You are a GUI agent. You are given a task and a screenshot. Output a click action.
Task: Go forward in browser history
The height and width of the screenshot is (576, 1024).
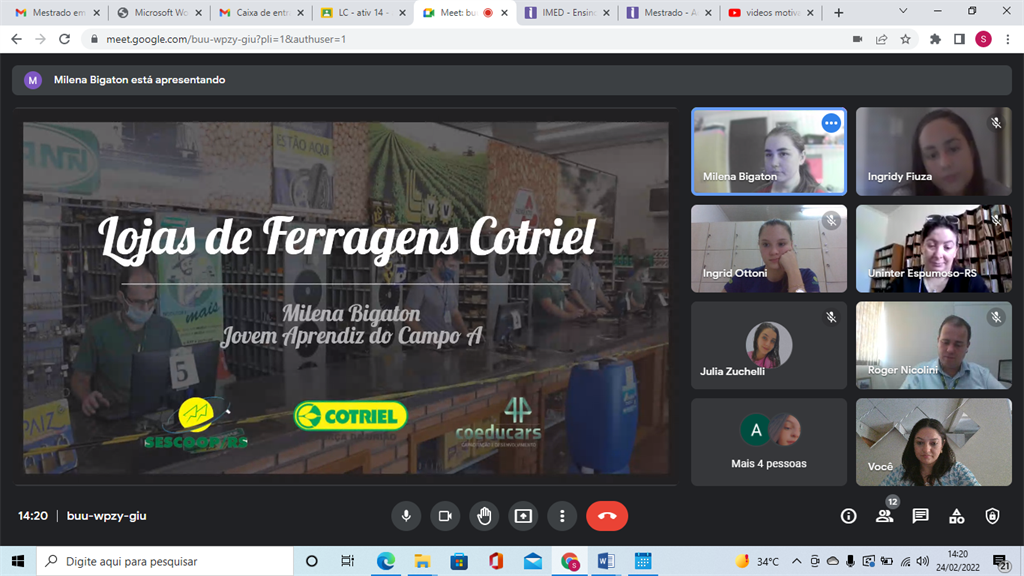point(40,39)
